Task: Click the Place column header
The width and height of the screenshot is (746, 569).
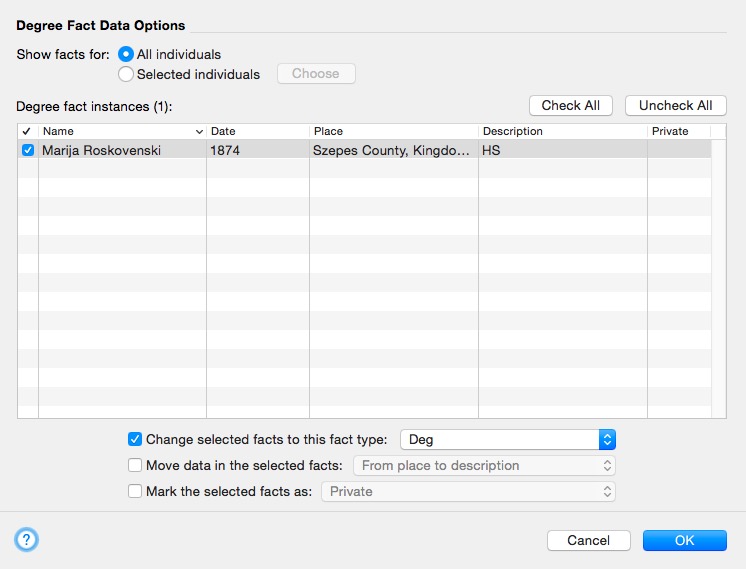Action: (394, 131)
